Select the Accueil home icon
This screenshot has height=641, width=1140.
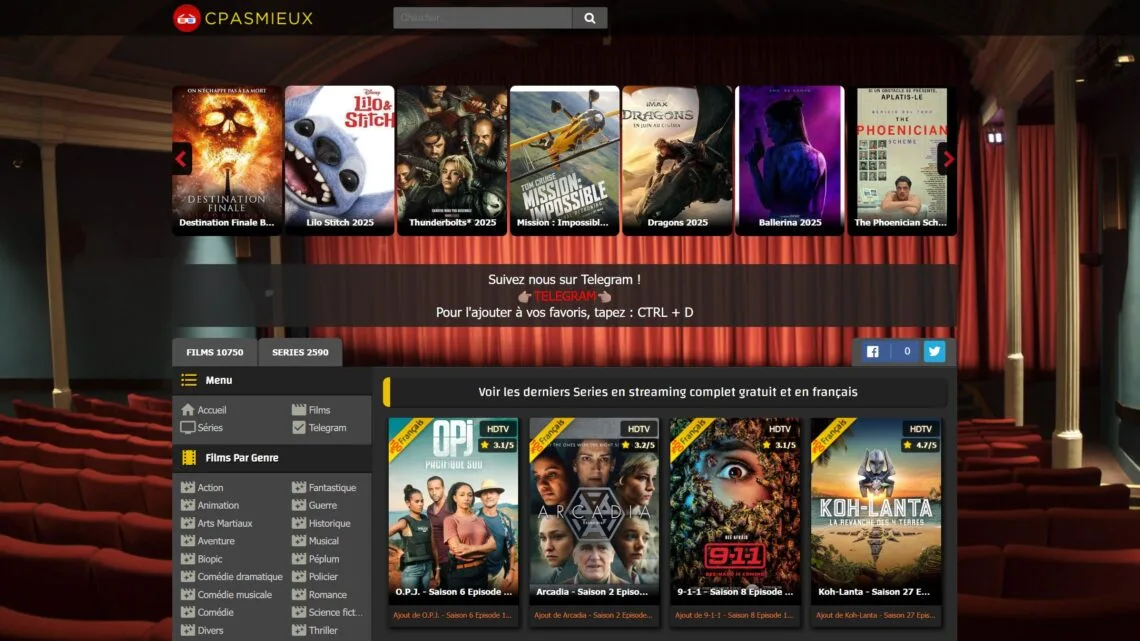(x=189, y=409)
